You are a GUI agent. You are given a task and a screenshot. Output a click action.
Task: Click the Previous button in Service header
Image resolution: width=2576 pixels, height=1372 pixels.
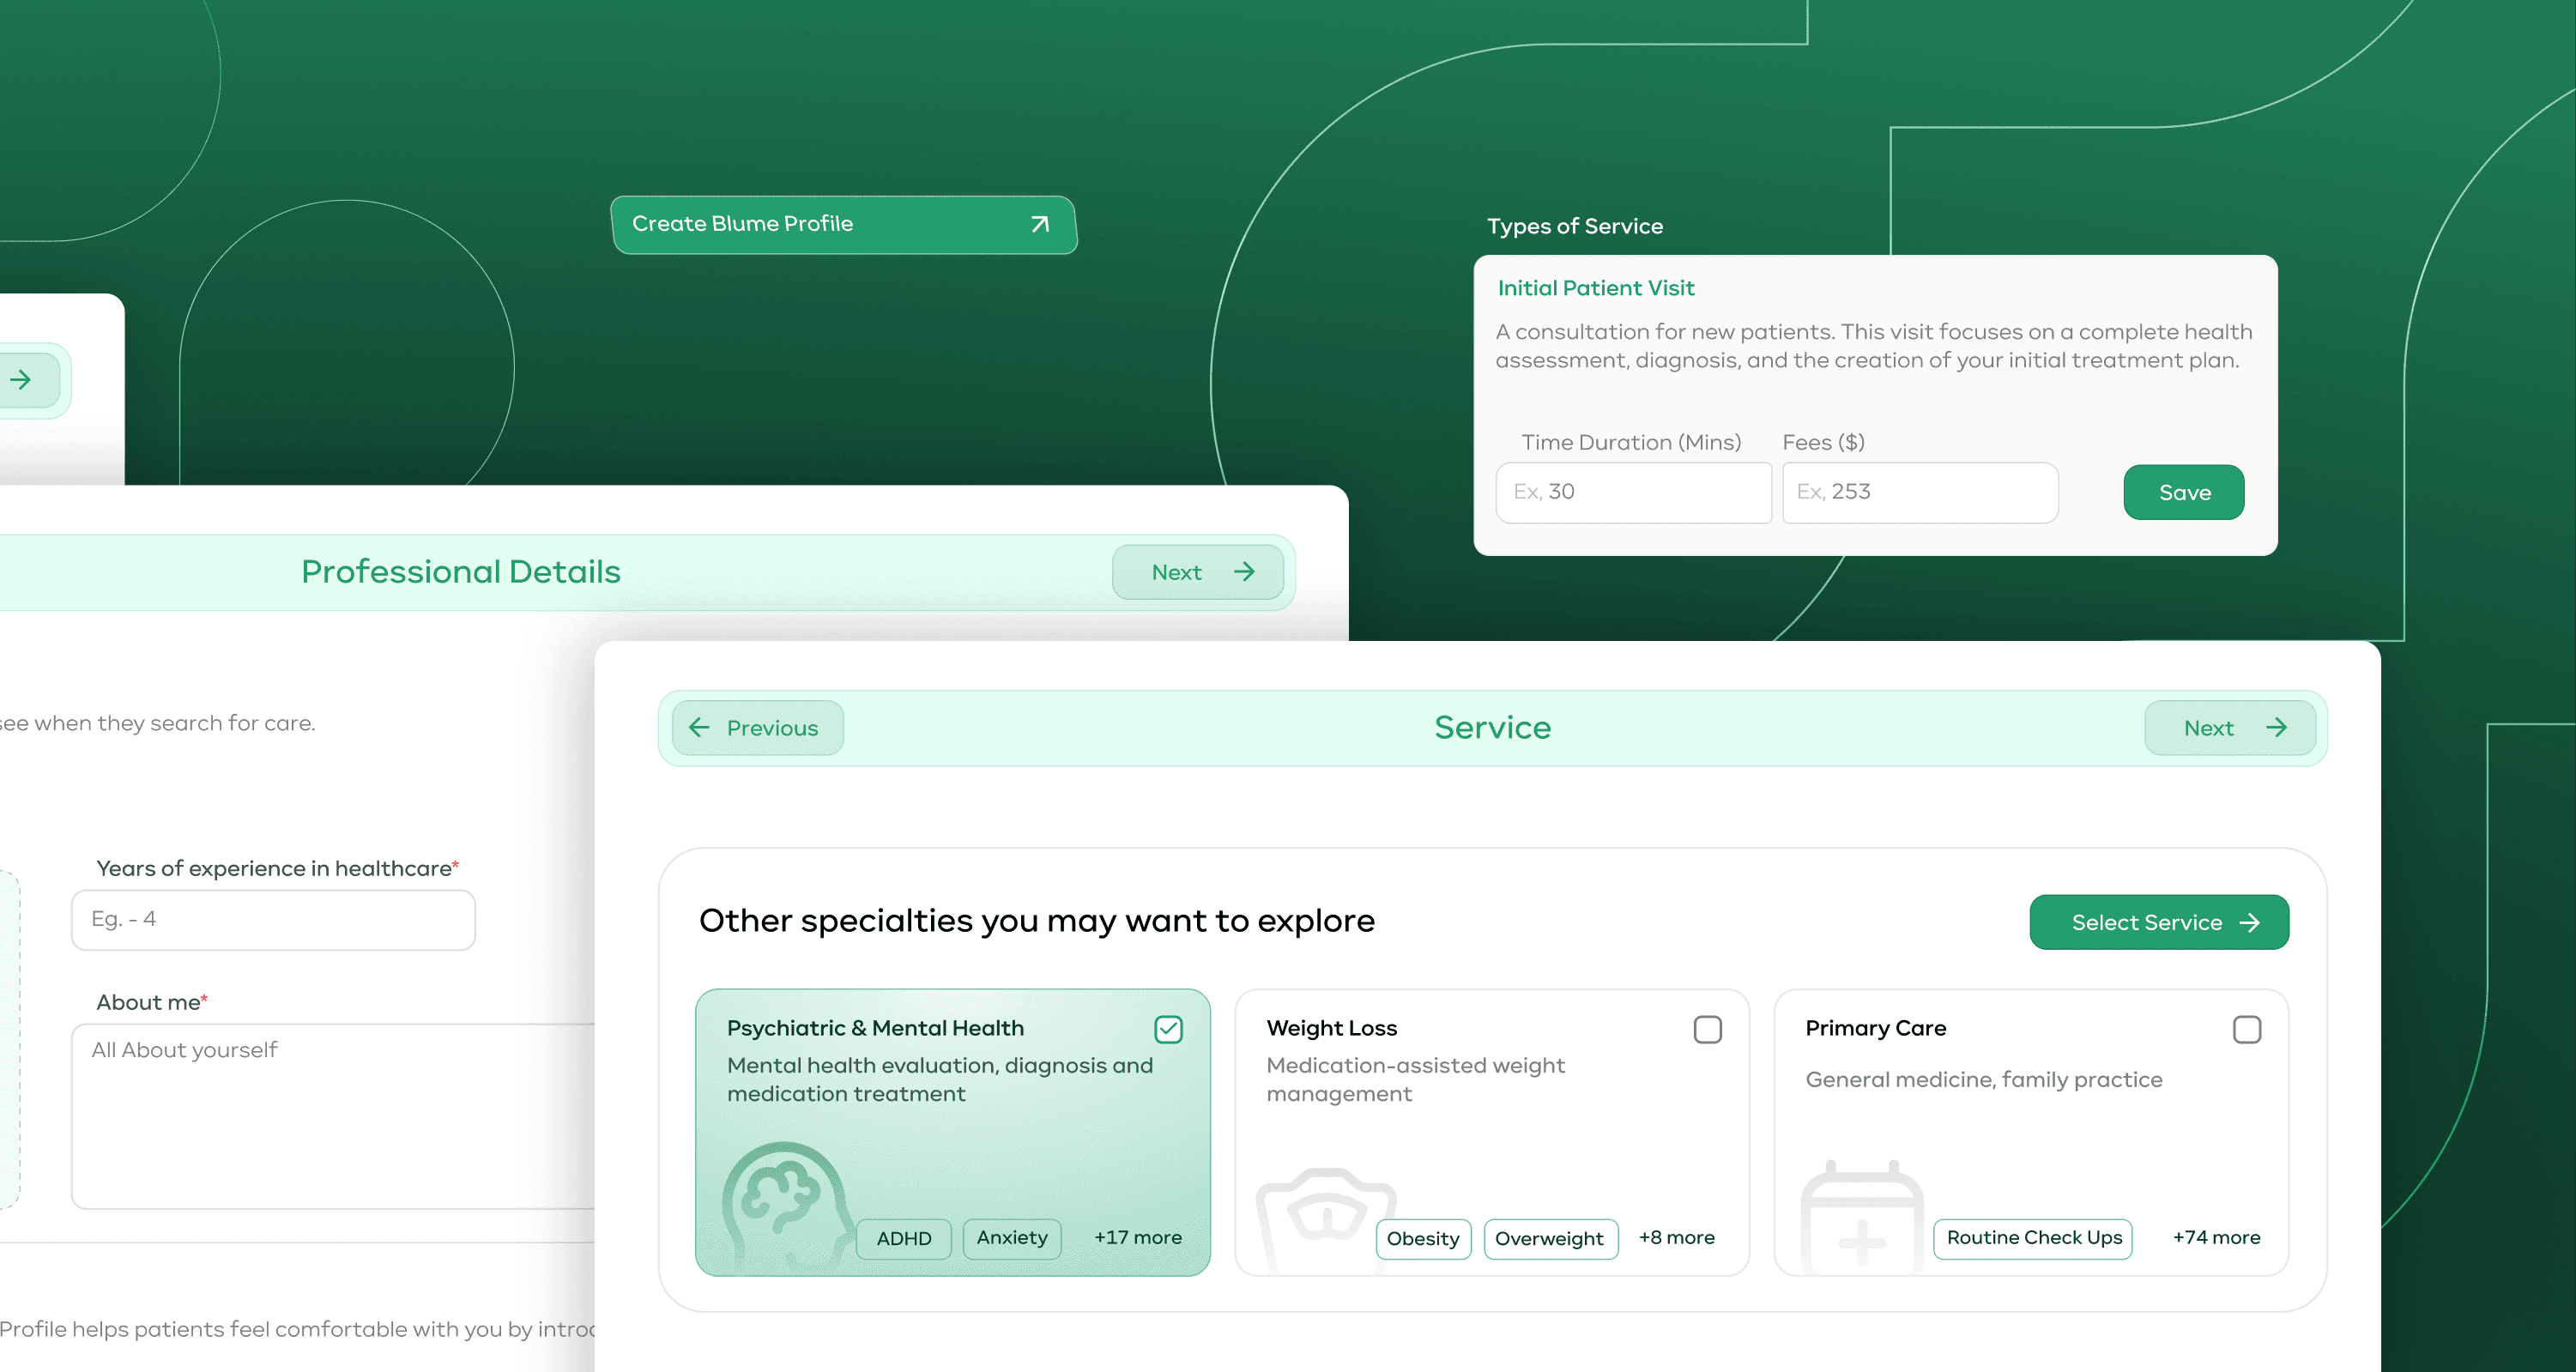tap(757, 728)
